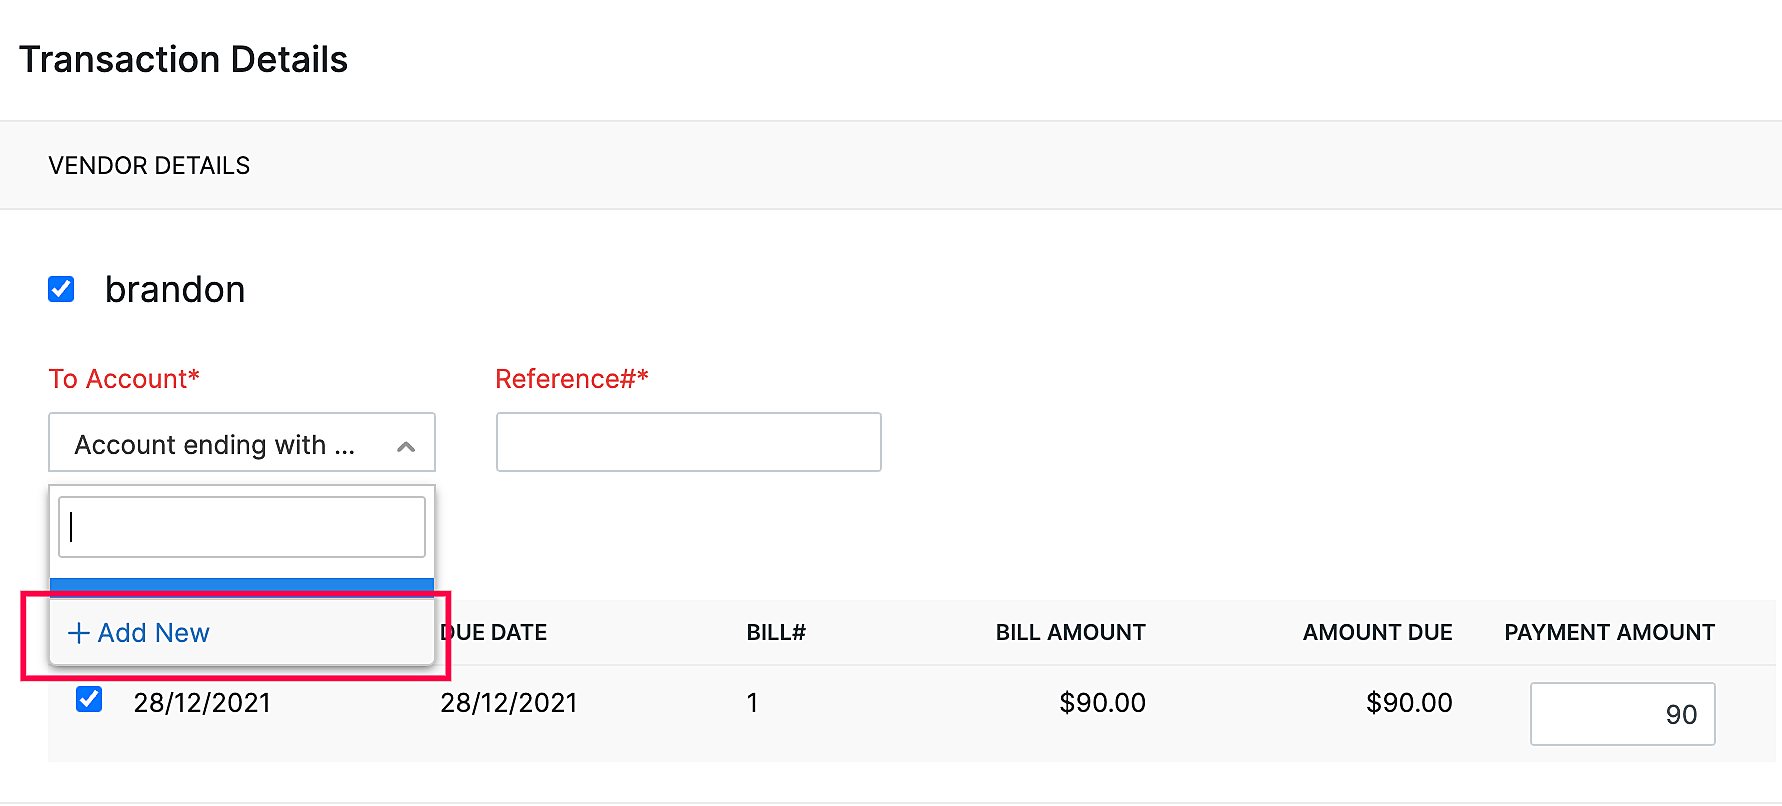Edit the Payment Amount field showing 90
1782x806 pixels.
tap(1621, 714)
